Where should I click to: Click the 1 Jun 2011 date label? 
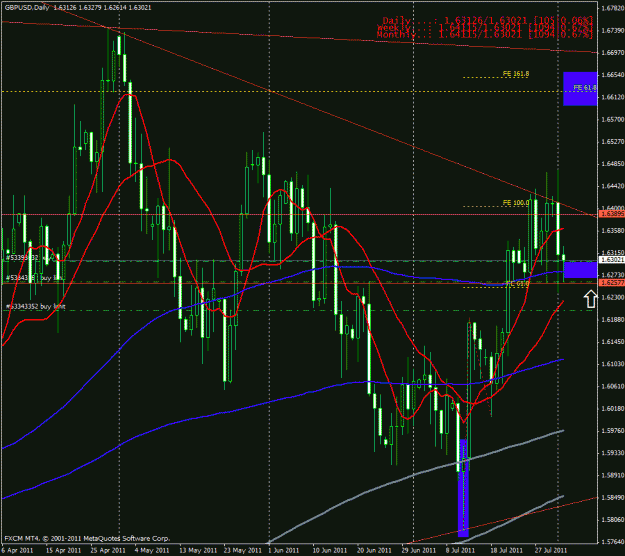coord(284,550)
